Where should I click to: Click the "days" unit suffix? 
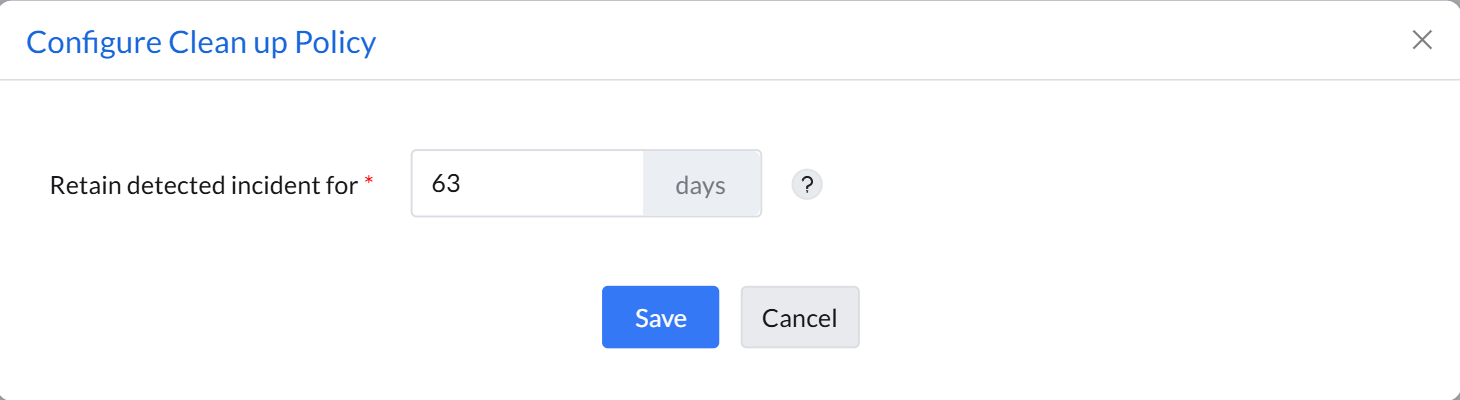tap(700, 185)
